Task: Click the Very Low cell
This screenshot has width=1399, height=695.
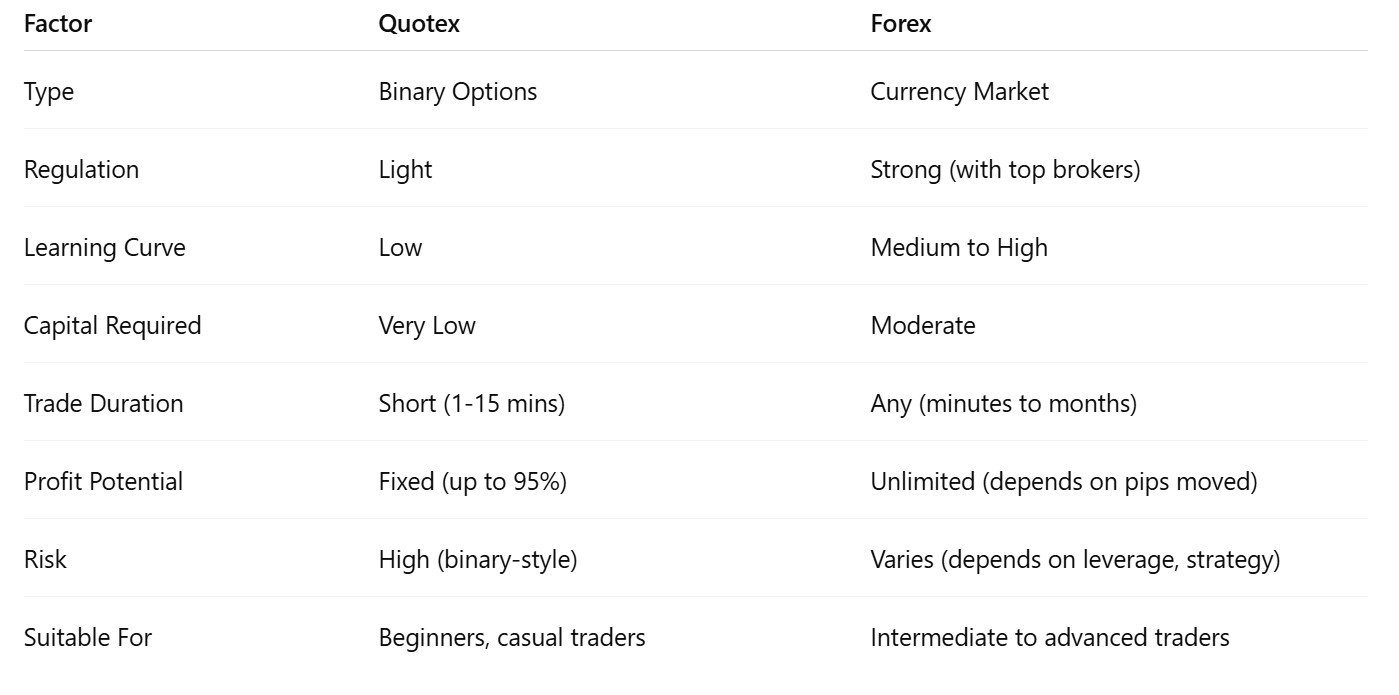Action: click(x=427, y=326)
